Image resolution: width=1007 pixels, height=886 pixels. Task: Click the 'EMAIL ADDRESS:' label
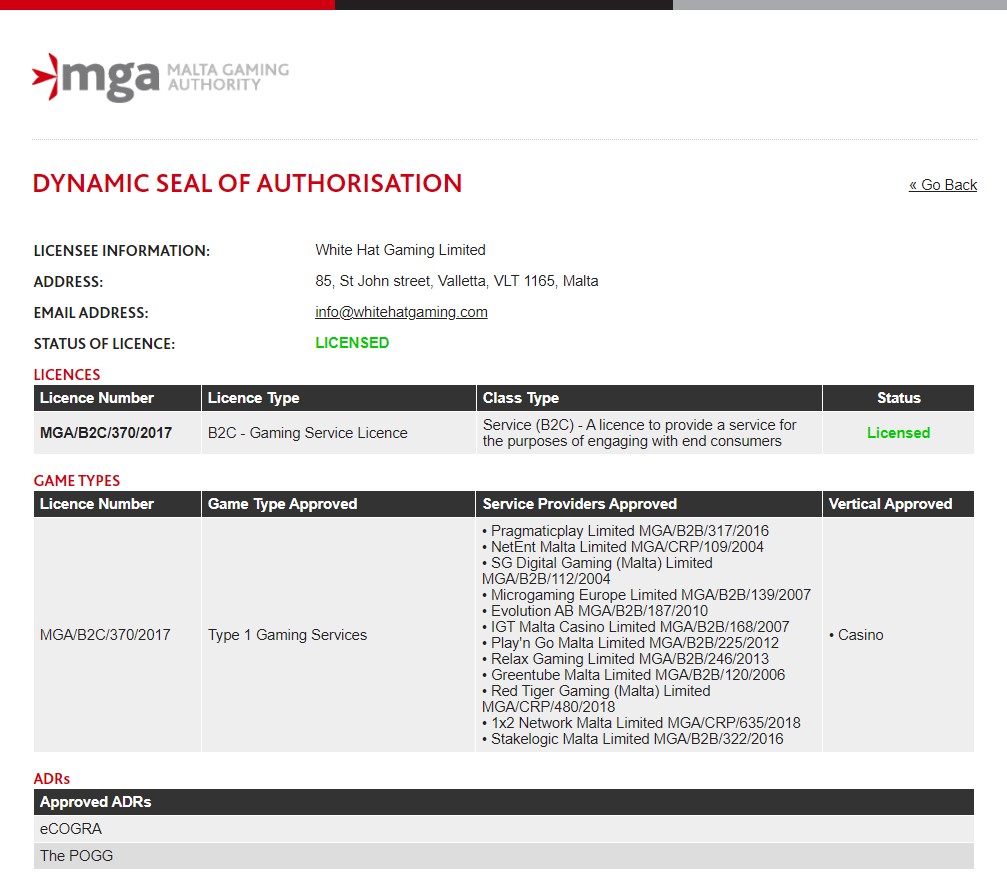pyautogui.click(x=91, y=313)
